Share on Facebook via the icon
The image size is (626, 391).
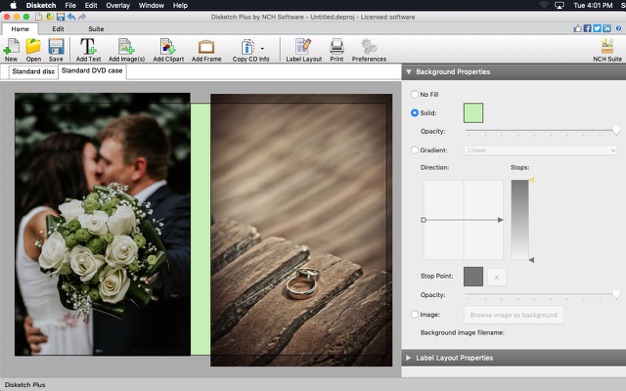click(587, 28)
